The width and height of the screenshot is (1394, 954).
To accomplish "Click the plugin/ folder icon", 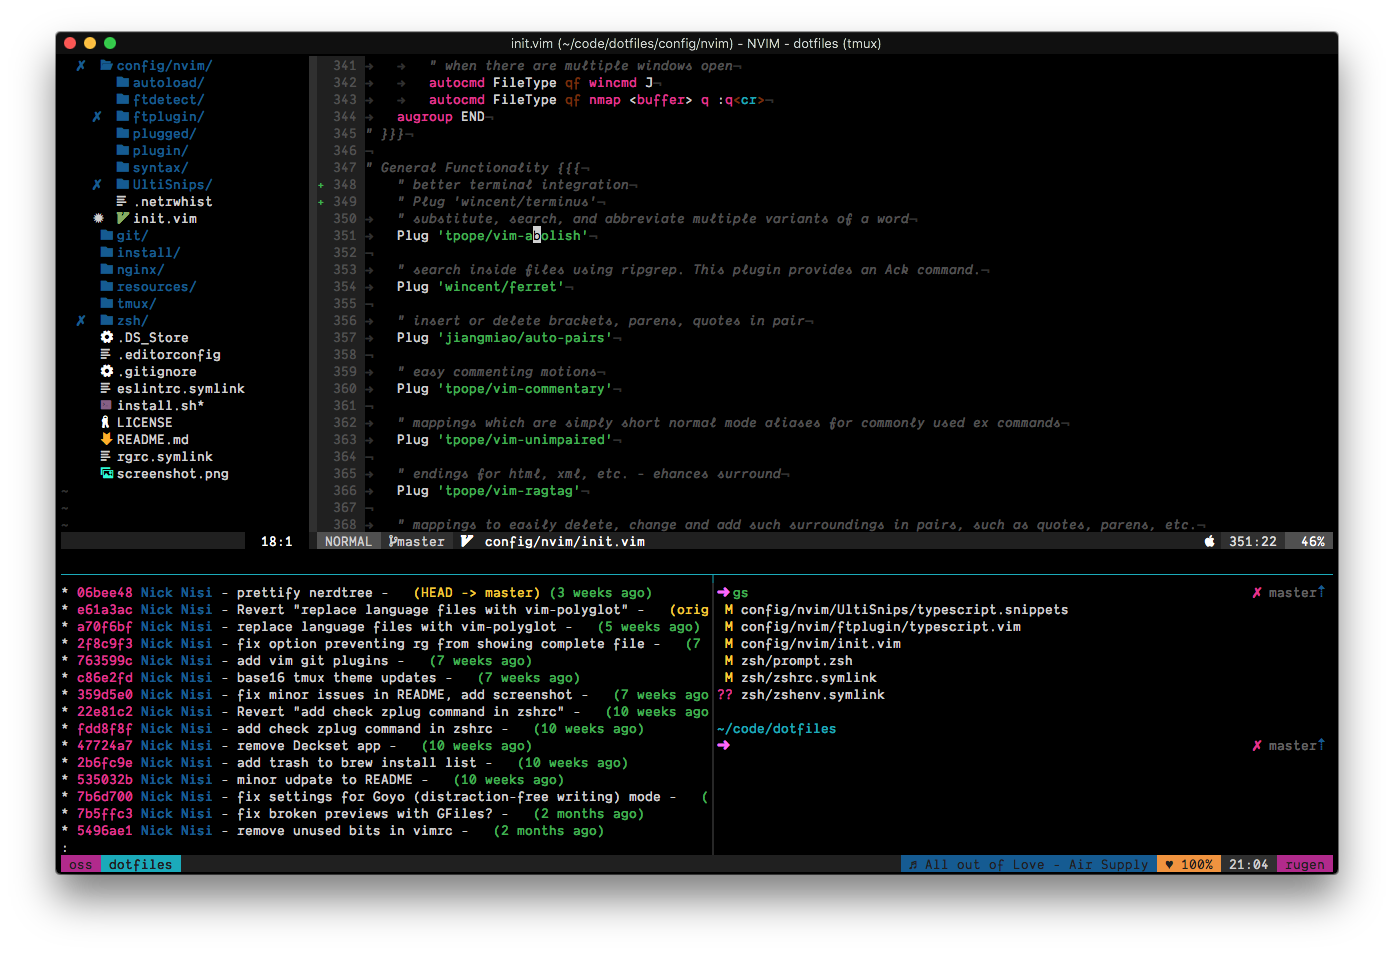I will click(x=122, y=151).
